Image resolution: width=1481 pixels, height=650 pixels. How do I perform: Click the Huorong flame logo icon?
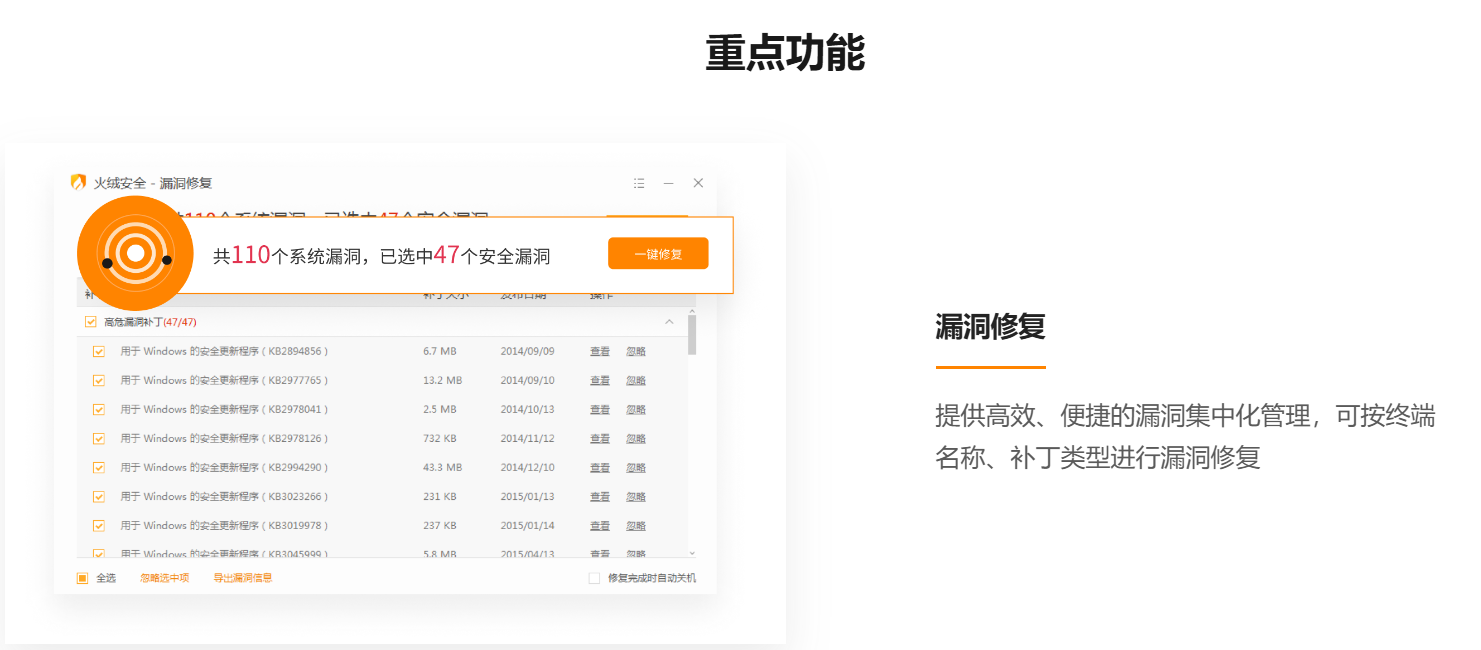[x=78, y=183]
